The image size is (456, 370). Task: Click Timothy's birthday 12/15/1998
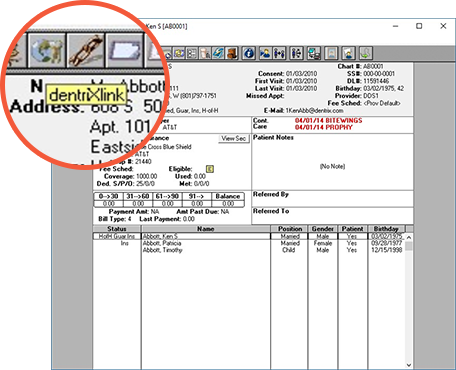coord(387,250)
